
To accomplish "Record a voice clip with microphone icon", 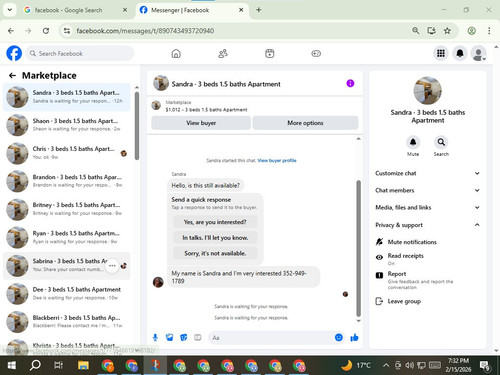I will [x=155, y=338].
